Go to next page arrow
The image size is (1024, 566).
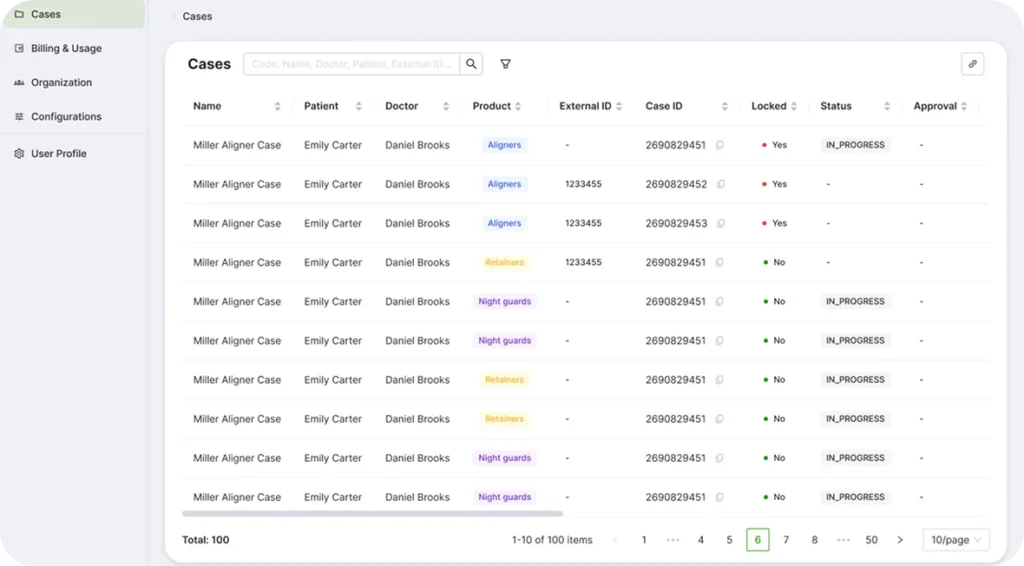[900, 540]
